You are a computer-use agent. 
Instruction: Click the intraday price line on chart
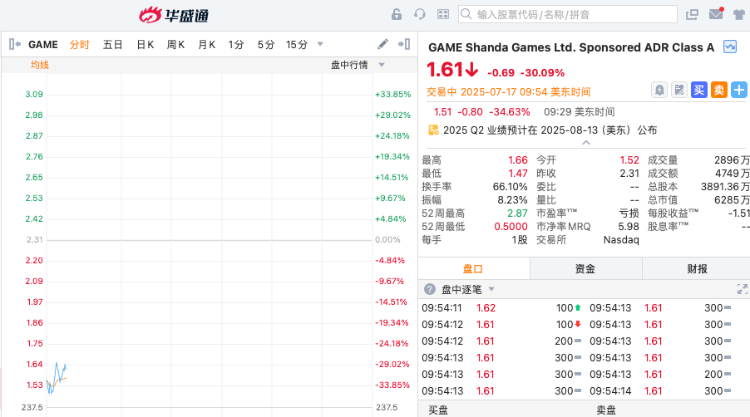(x=57, y=376)
